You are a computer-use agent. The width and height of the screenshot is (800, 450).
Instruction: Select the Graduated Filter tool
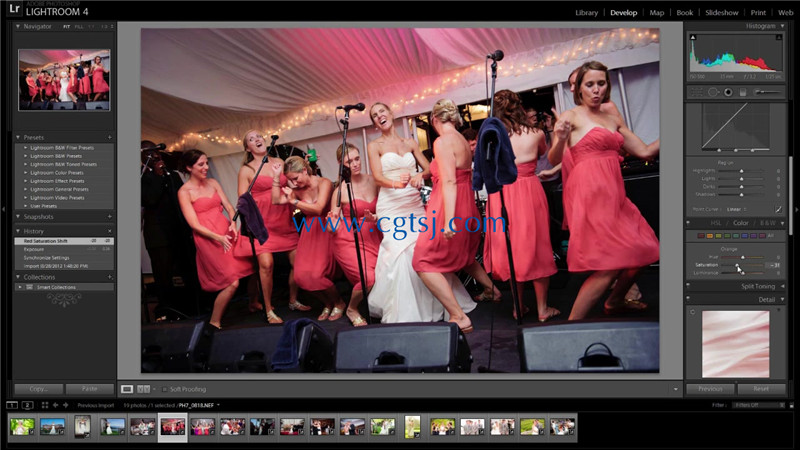743,92
